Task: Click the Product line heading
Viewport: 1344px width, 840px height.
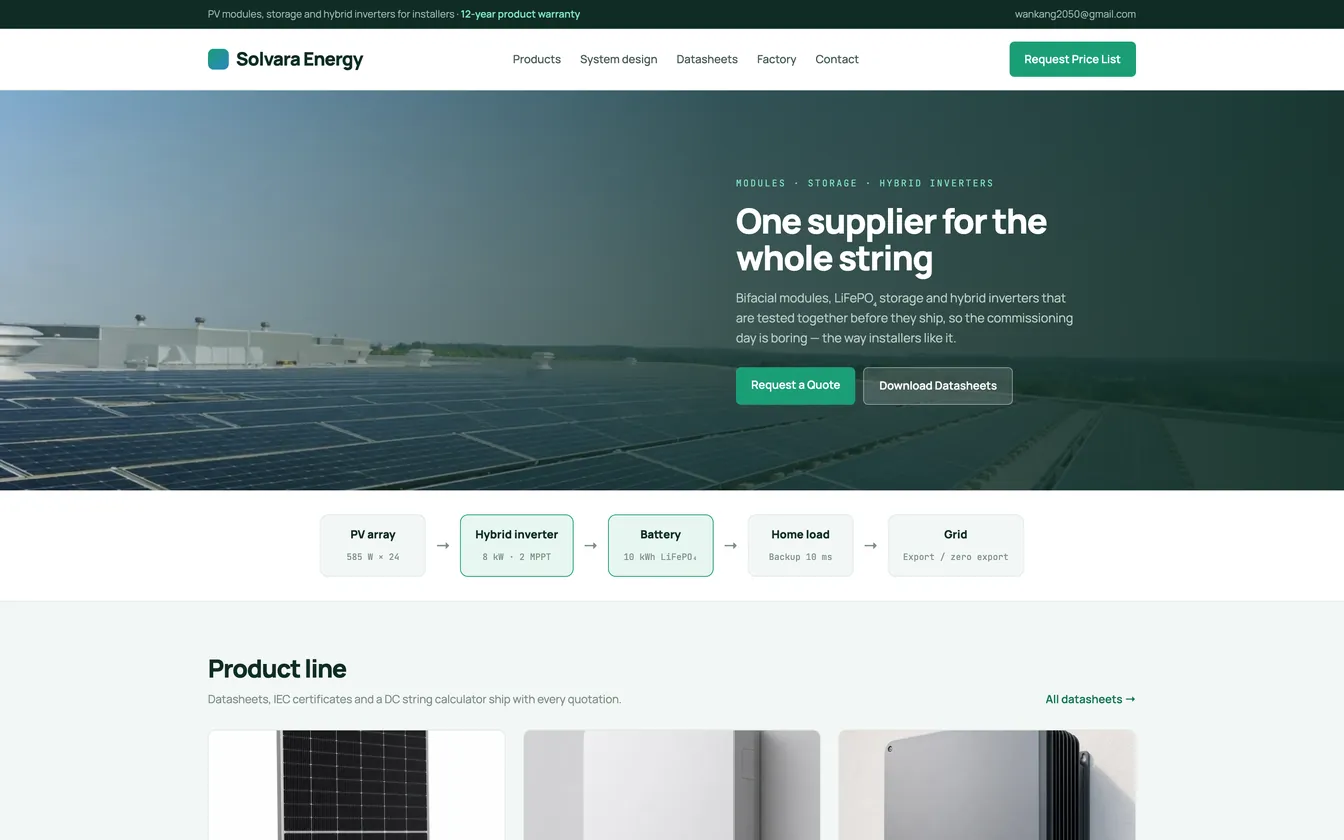Action: point(277,668)
